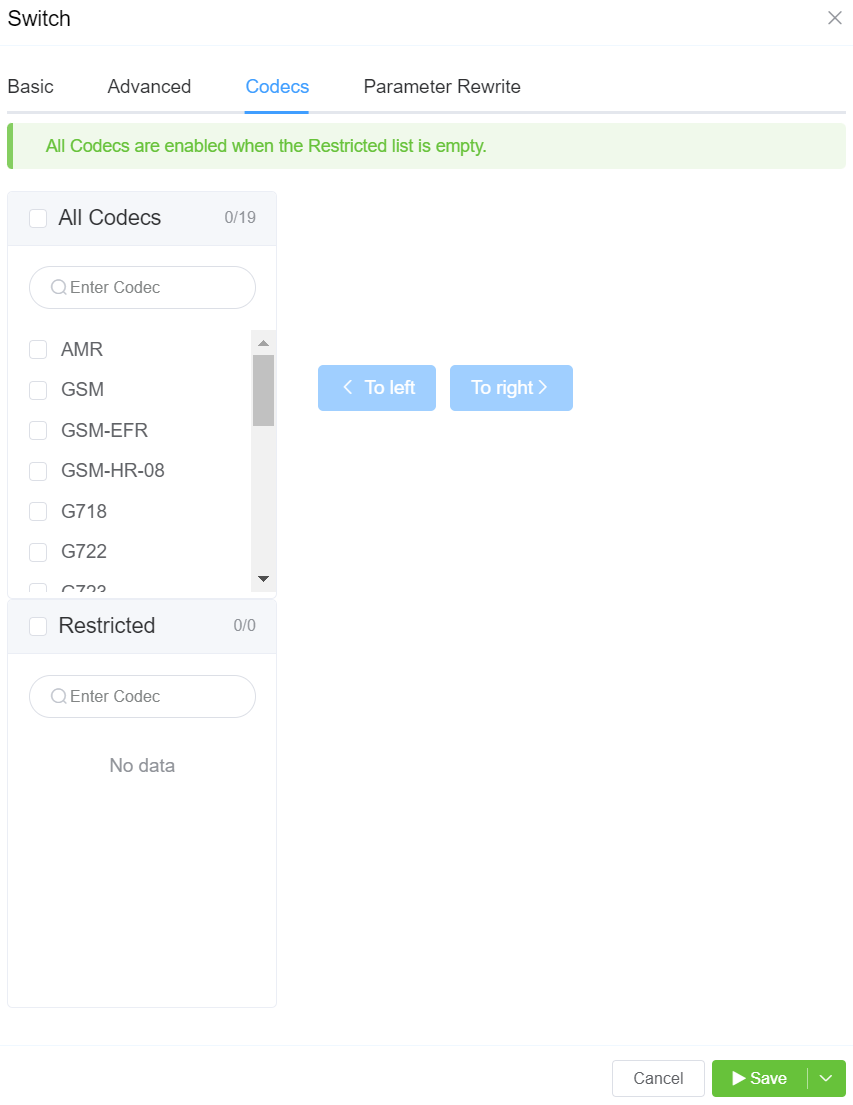
Task: Enable the GSM-HR-08 checkbox
Action: [38, 471]
